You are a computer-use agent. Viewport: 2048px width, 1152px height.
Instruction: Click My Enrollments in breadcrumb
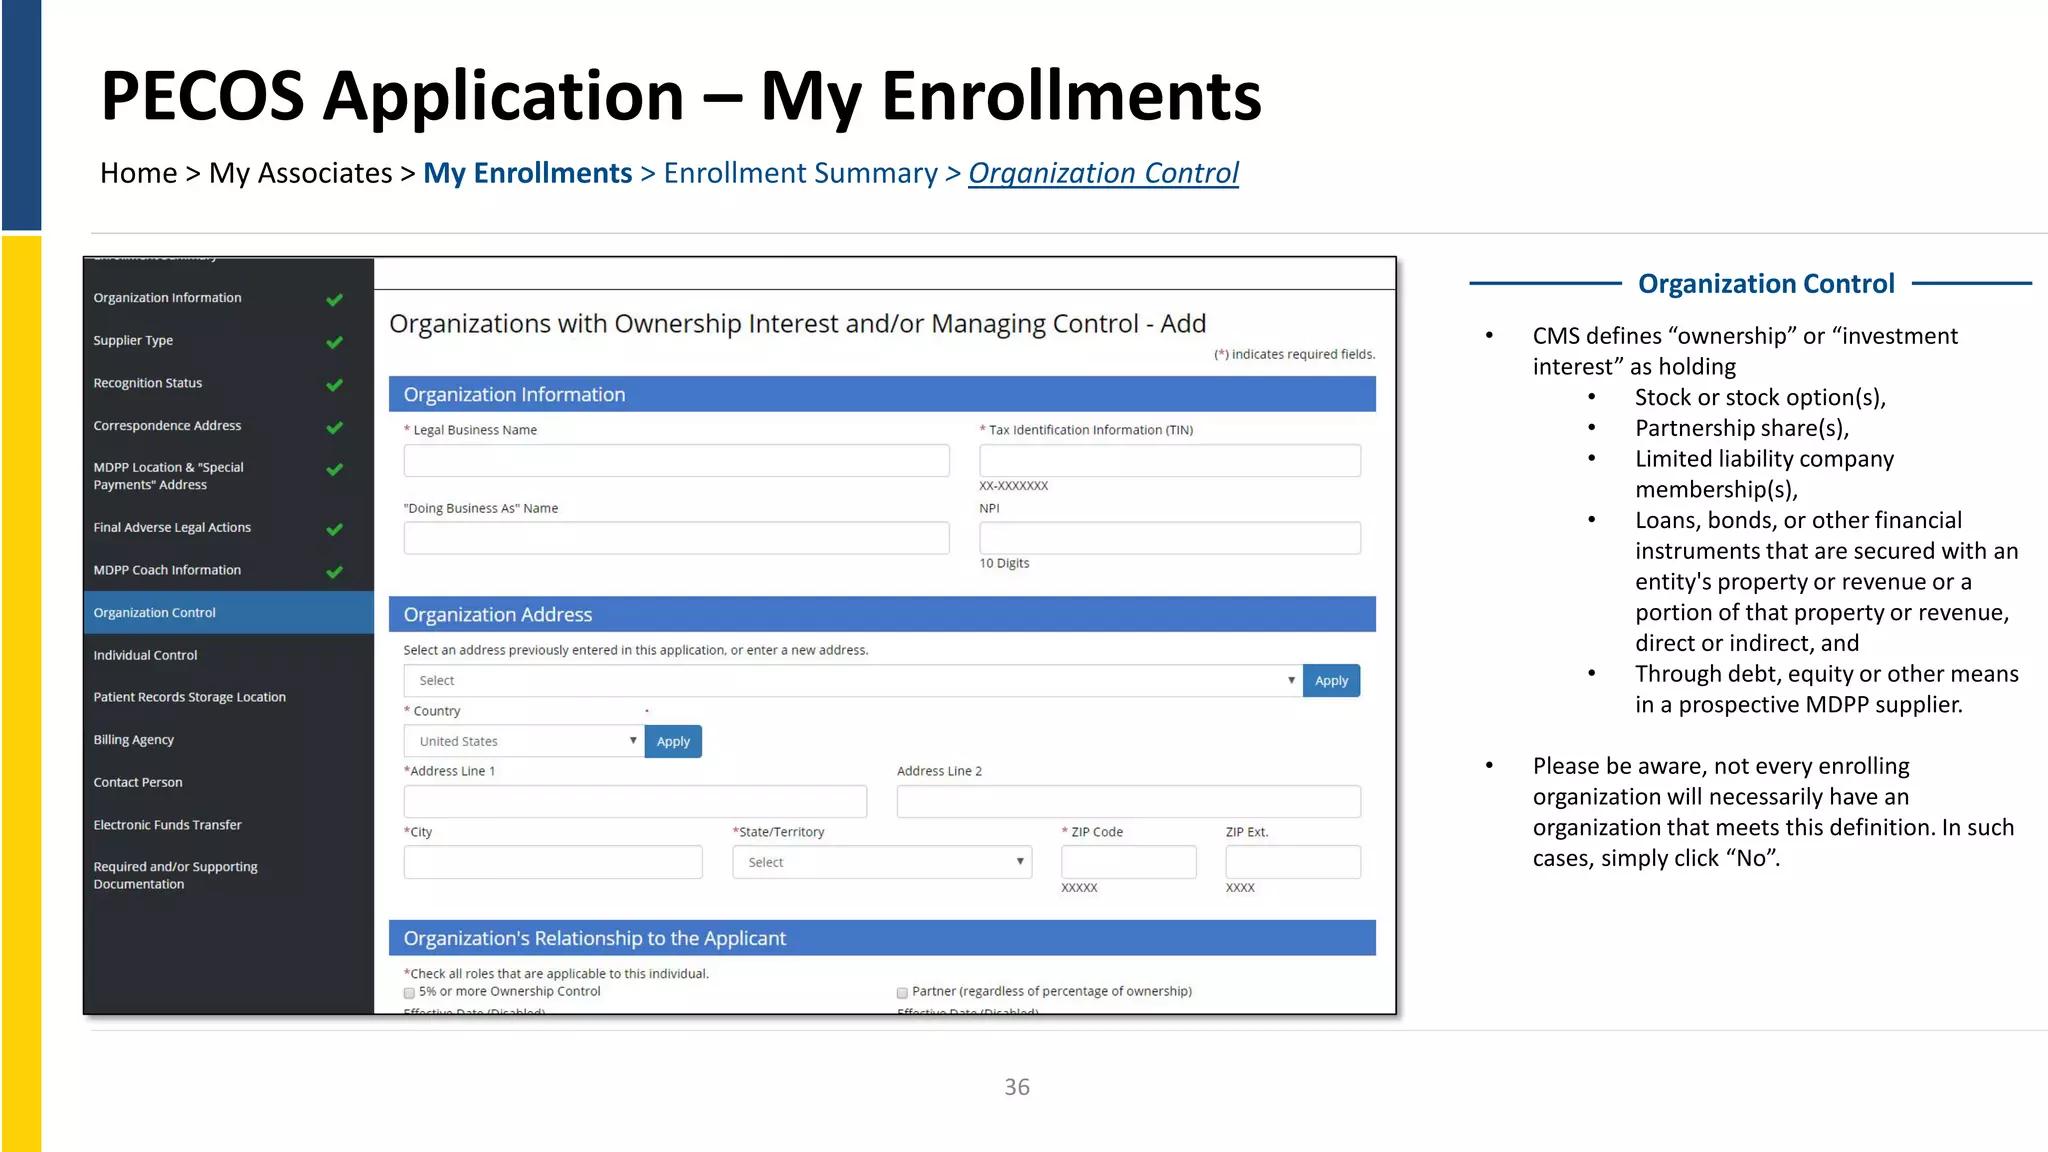tap(528, 173)
